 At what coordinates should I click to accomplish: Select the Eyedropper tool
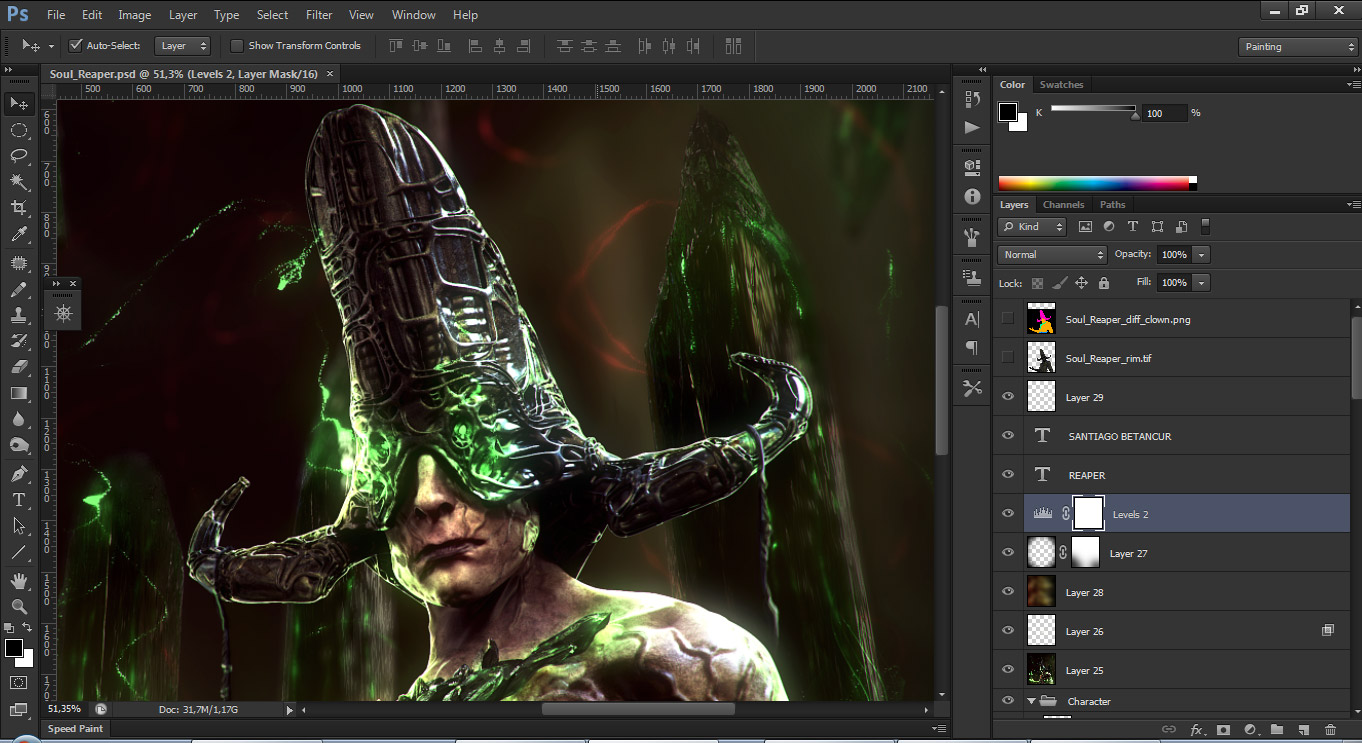click(19, 235)
